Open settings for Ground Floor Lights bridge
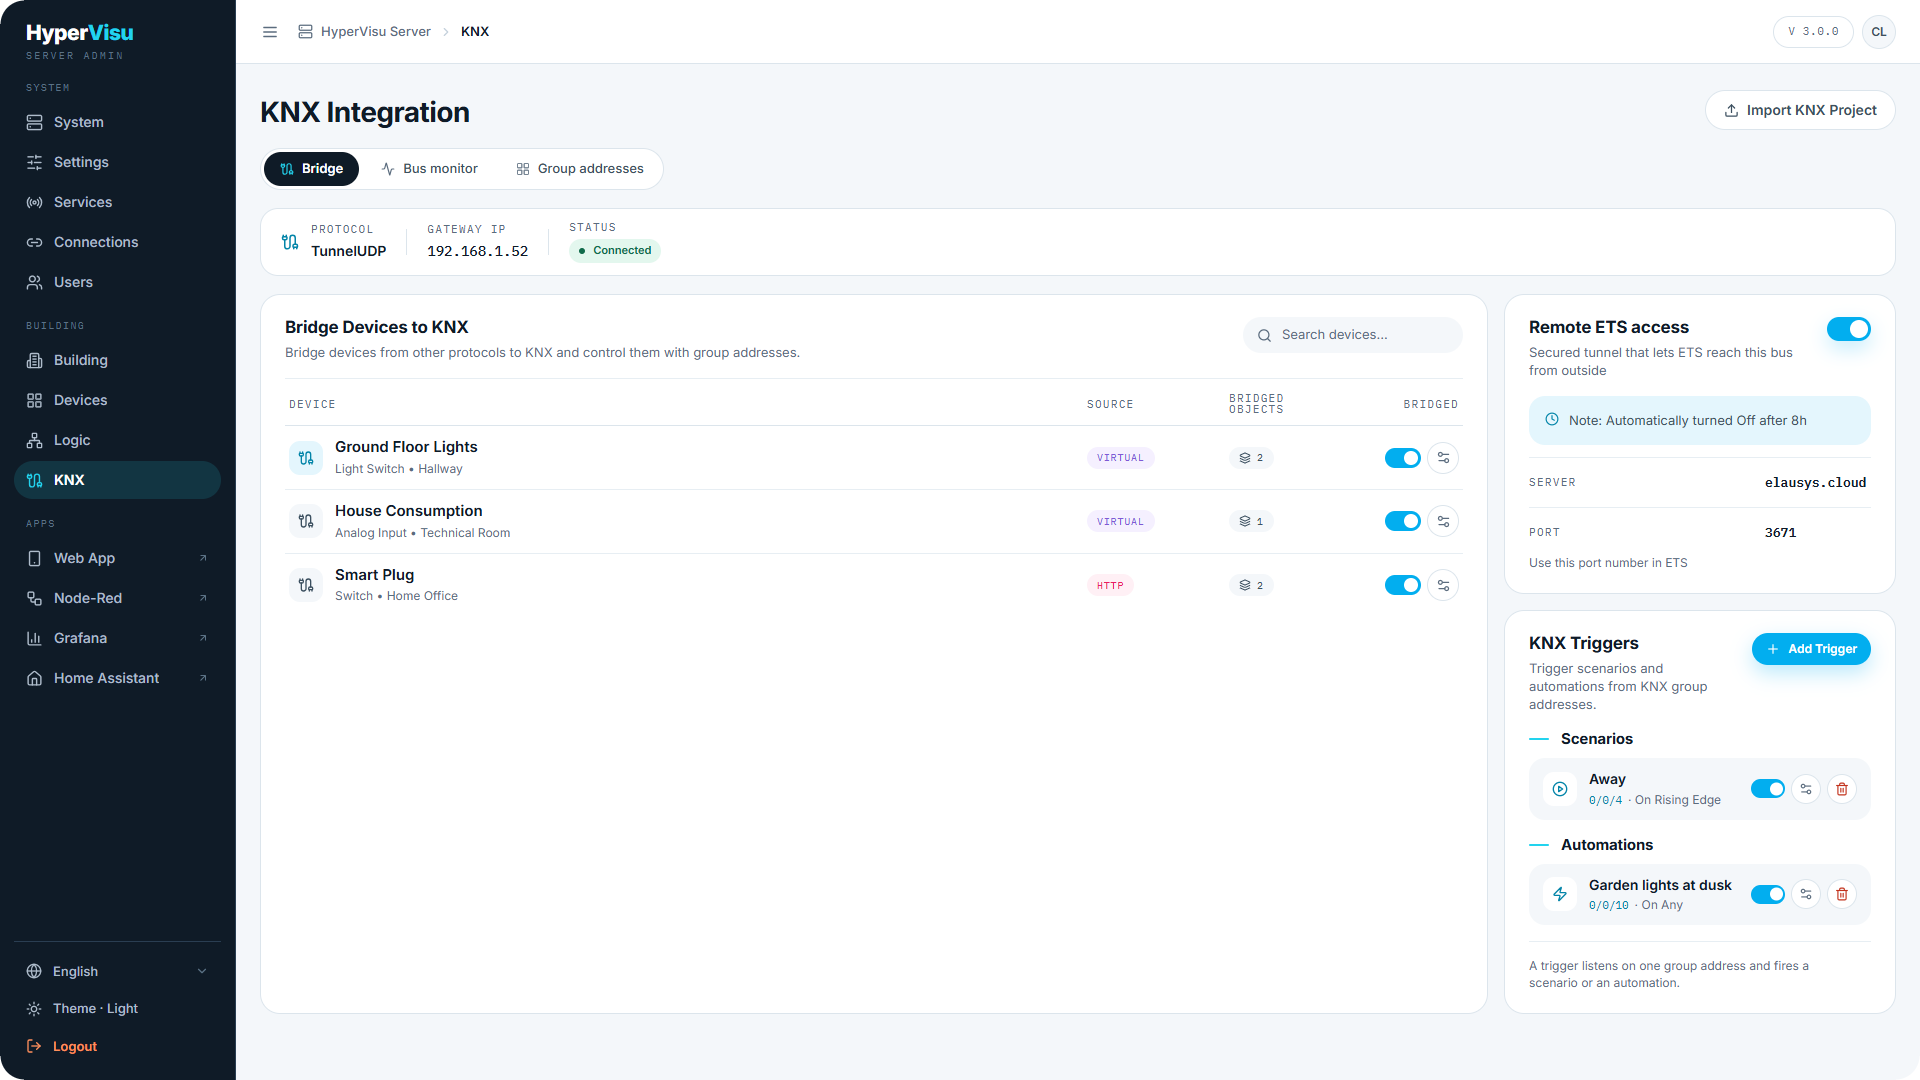The width and height of the screenshot is (1920, 1080). click(1443, 458)
